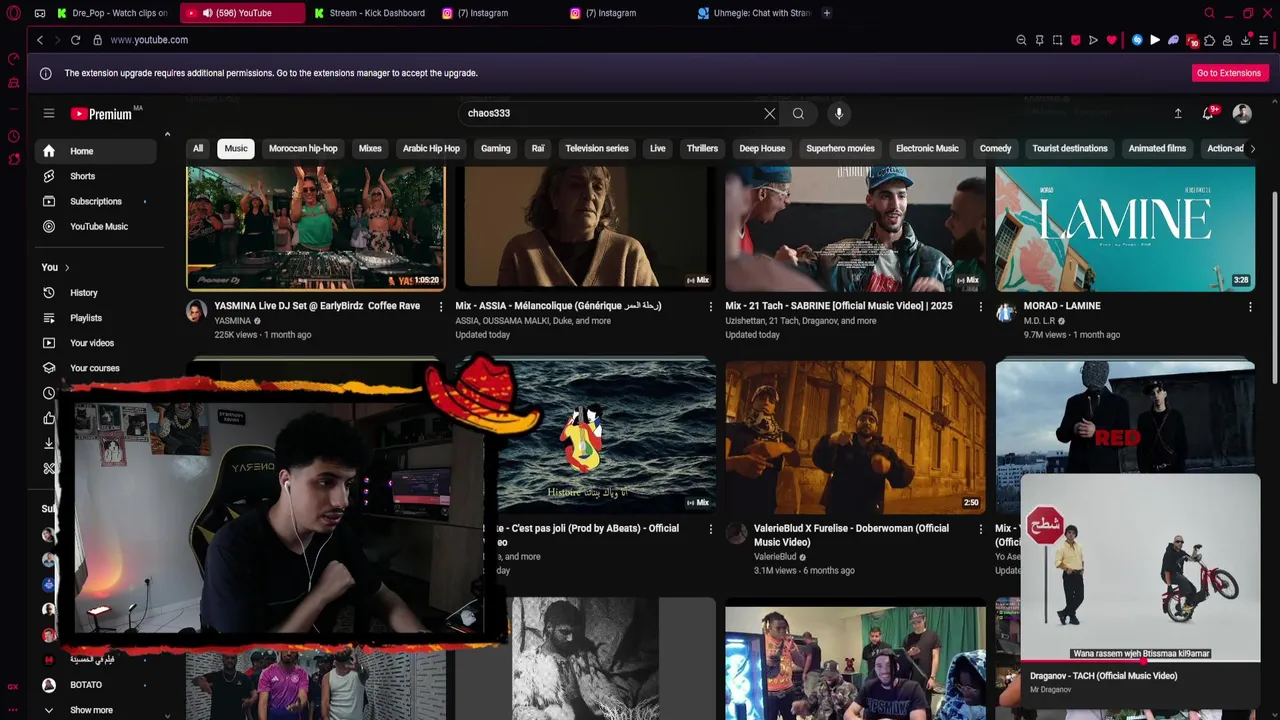The width and height of the screenshot is (1280, 720).
Task: Open options for 21 Tach SABRINE mix
Action: click(980, 307)
